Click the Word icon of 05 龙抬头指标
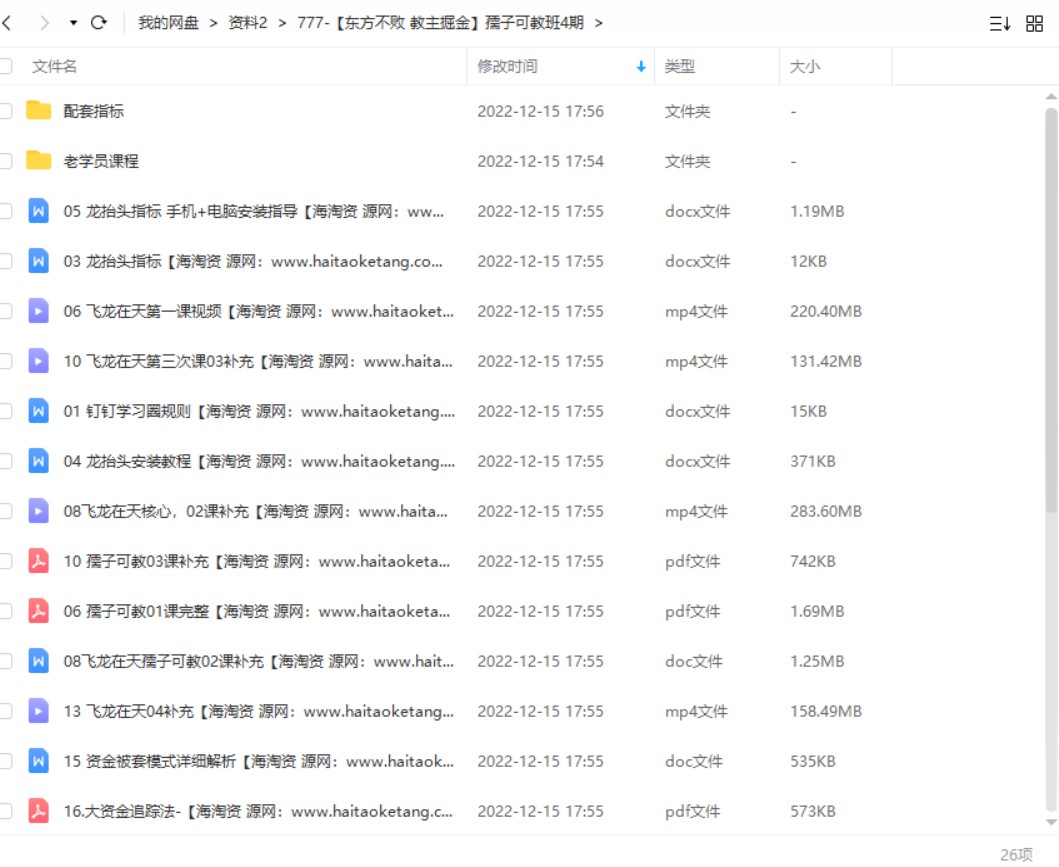Image resolution: width=1059 pixels, height=867 pixels. pyautogui.click(x=38, y=211)
